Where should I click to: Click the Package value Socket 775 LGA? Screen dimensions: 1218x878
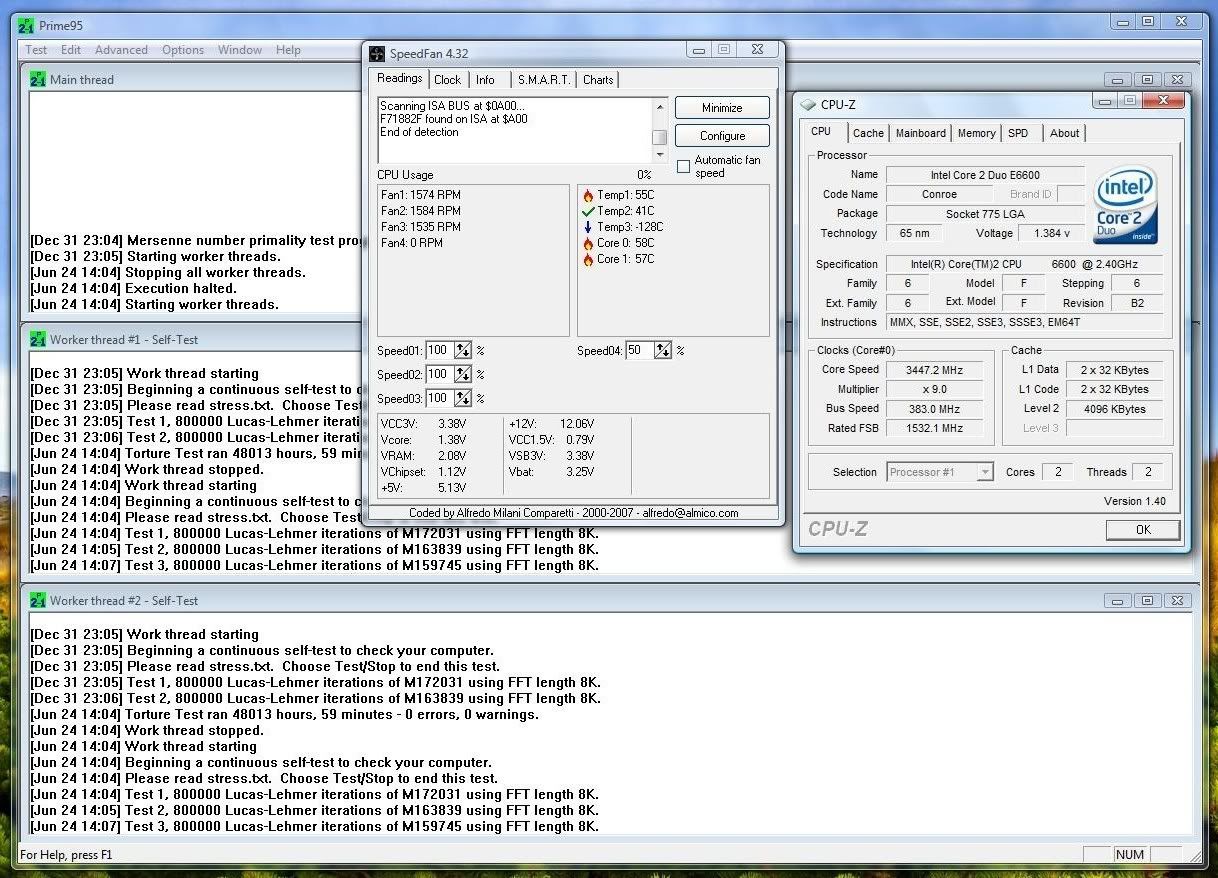pyautogui.click(x=985, y=214)
